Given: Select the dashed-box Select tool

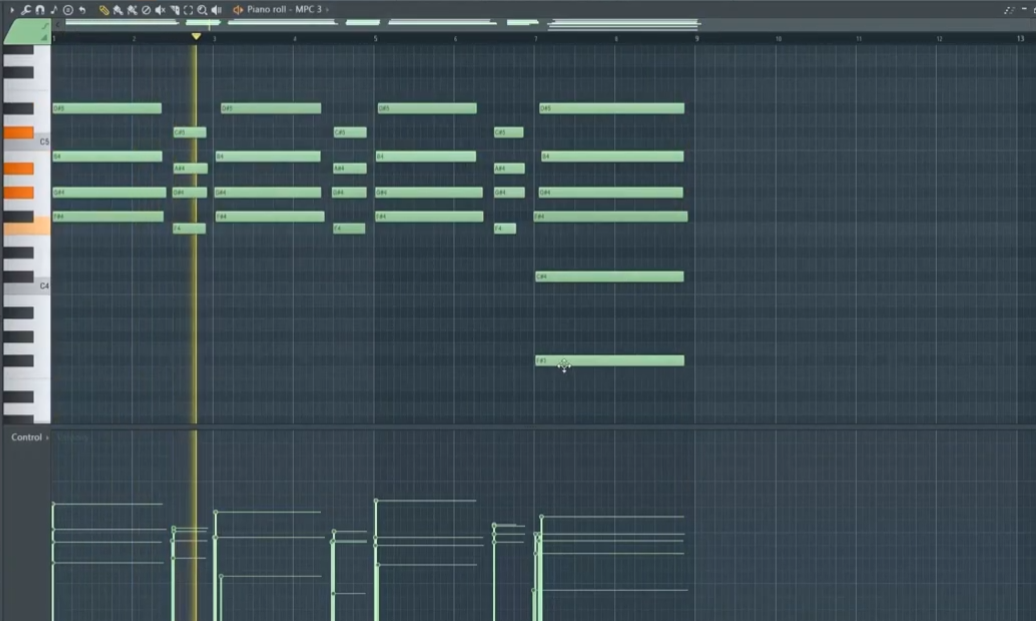Looking at the screenshot, I should pyautogui.click(x=188, y=10).
